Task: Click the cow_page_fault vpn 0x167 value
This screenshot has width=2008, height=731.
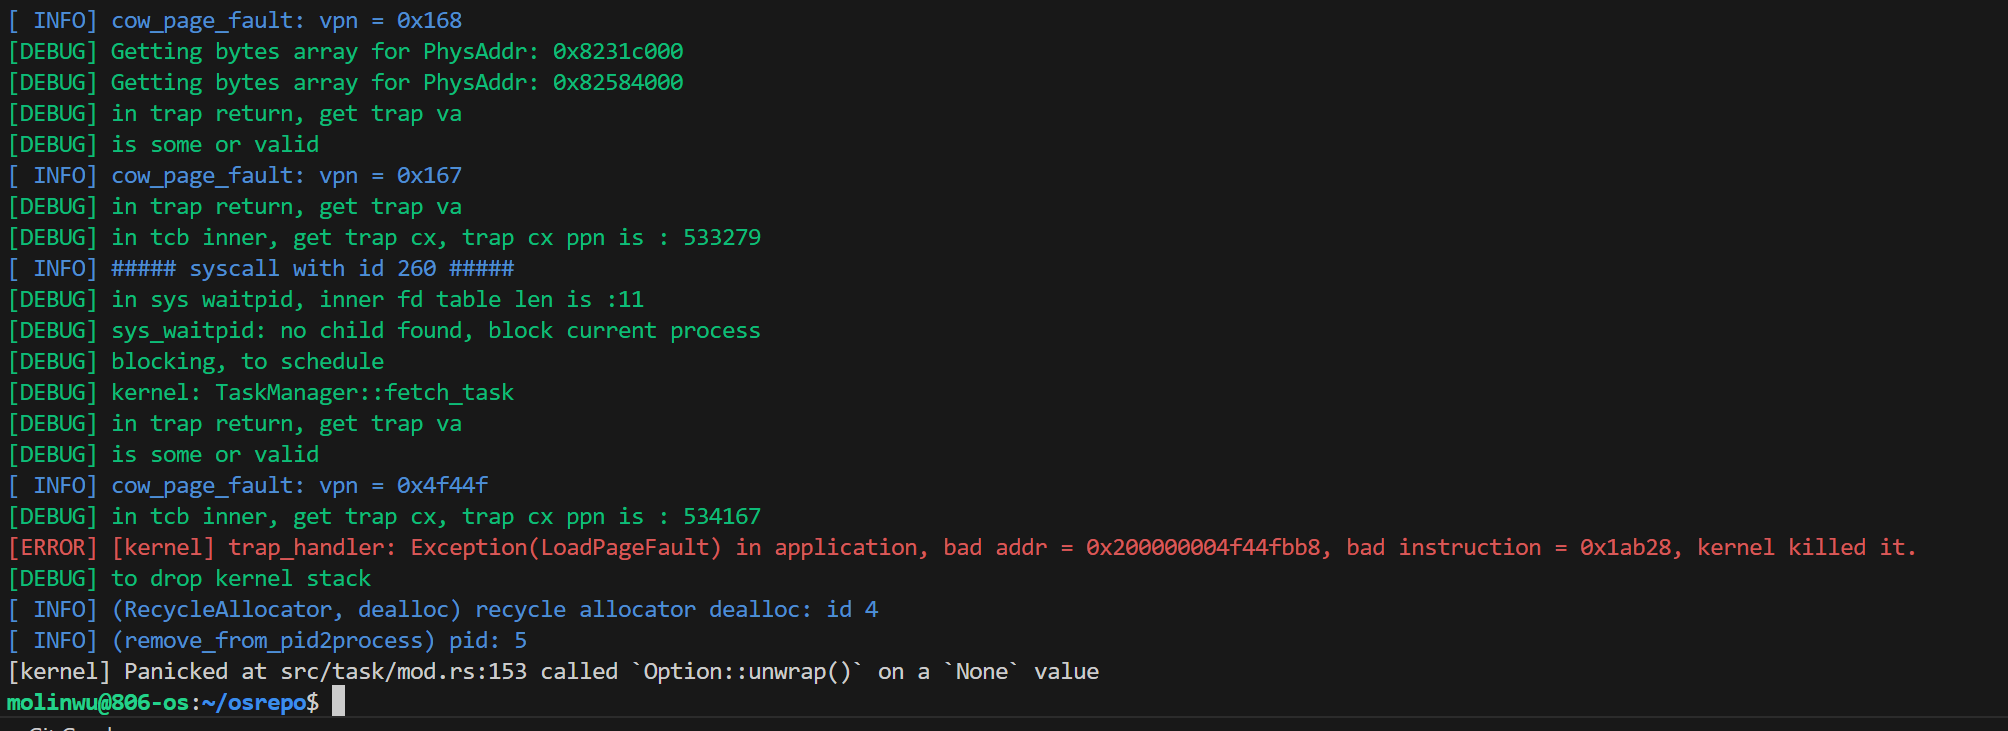Action: click(x=429, y=176)
